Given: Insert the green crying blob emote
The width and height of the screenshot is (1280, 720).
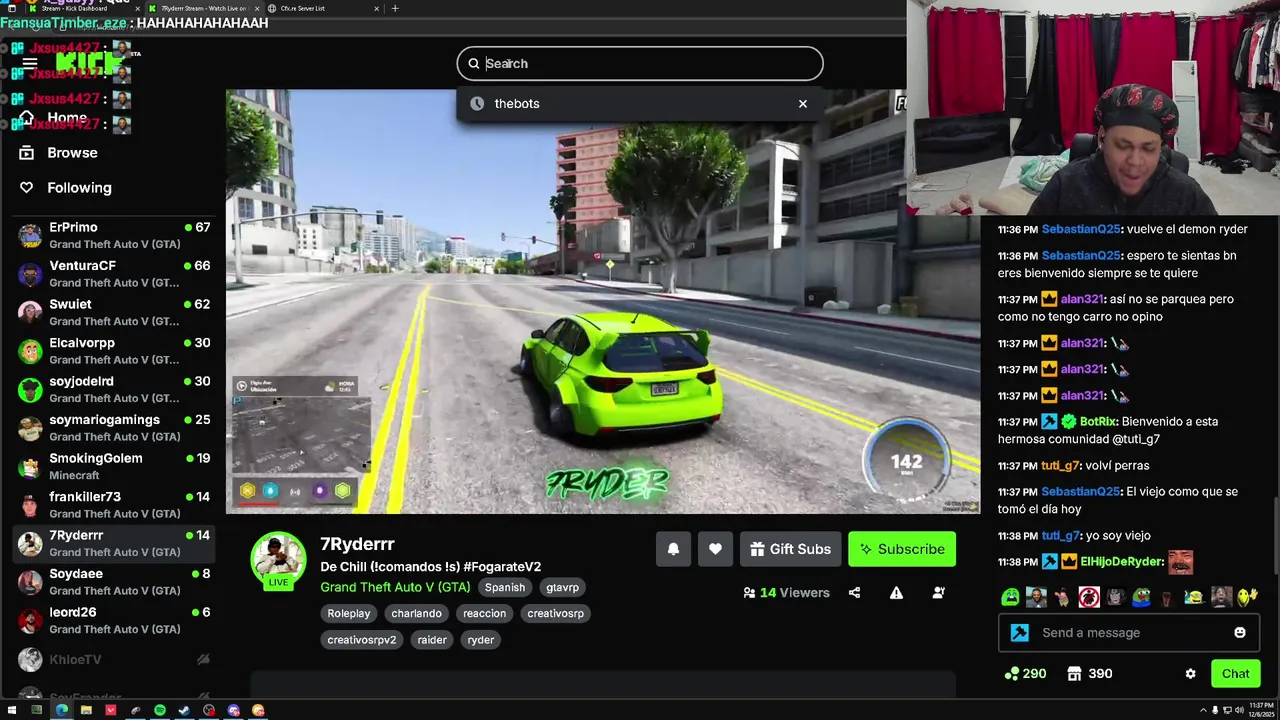Looking at the screenshot, I should [1010, 598].
